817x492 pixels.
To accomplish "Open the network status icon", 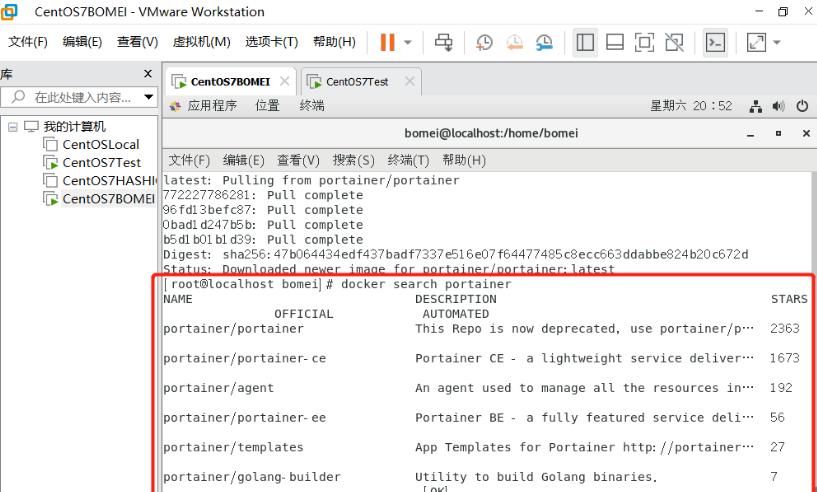I will [756, 106].
